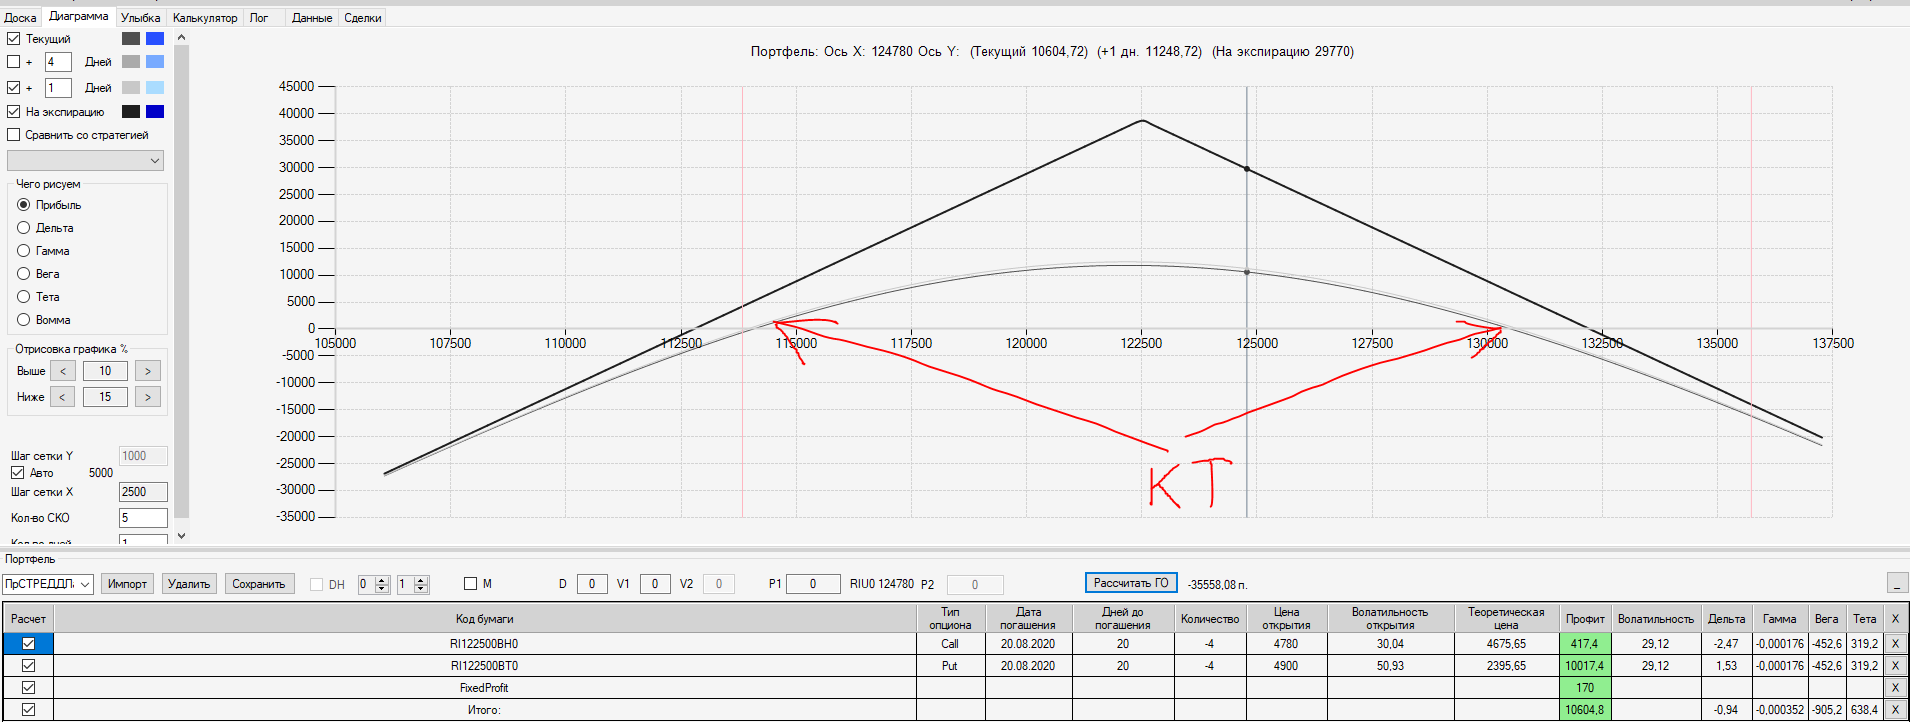The image size is (1910, 722).
Task: Click the X button in the Итого row
Action: point(1895,710)
